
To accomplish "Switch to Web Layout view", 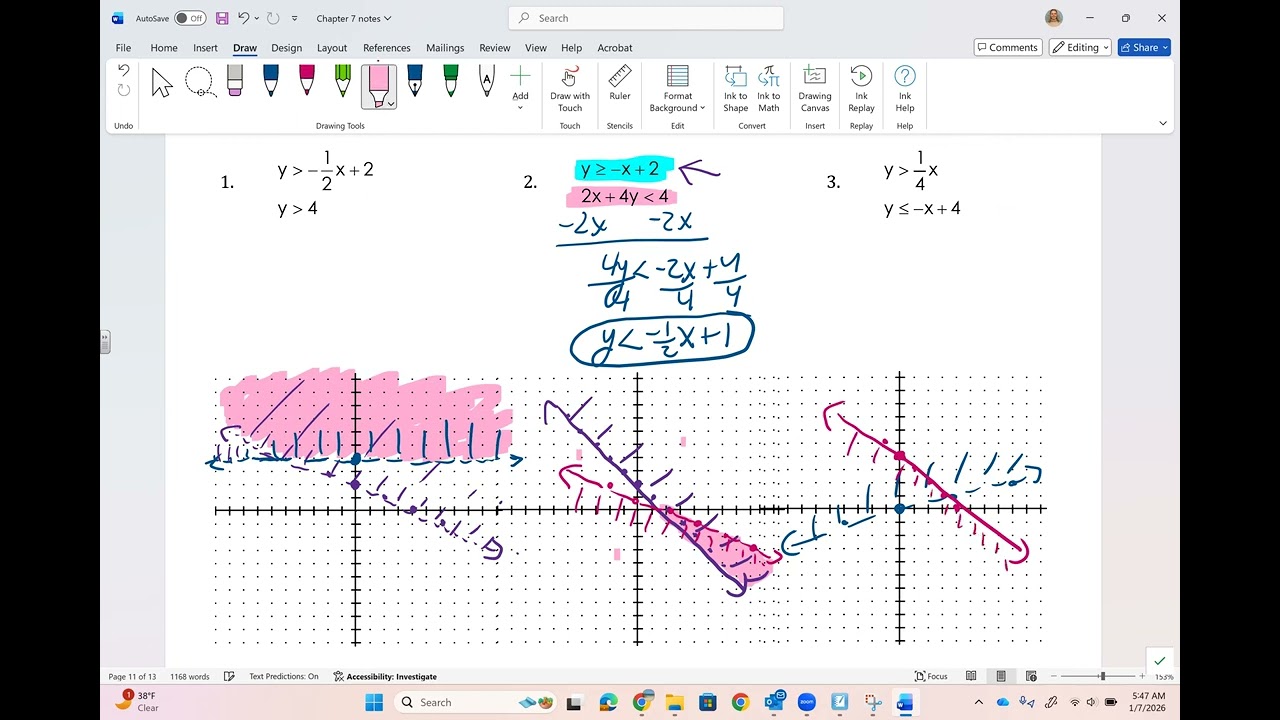I will (1031, 677).
